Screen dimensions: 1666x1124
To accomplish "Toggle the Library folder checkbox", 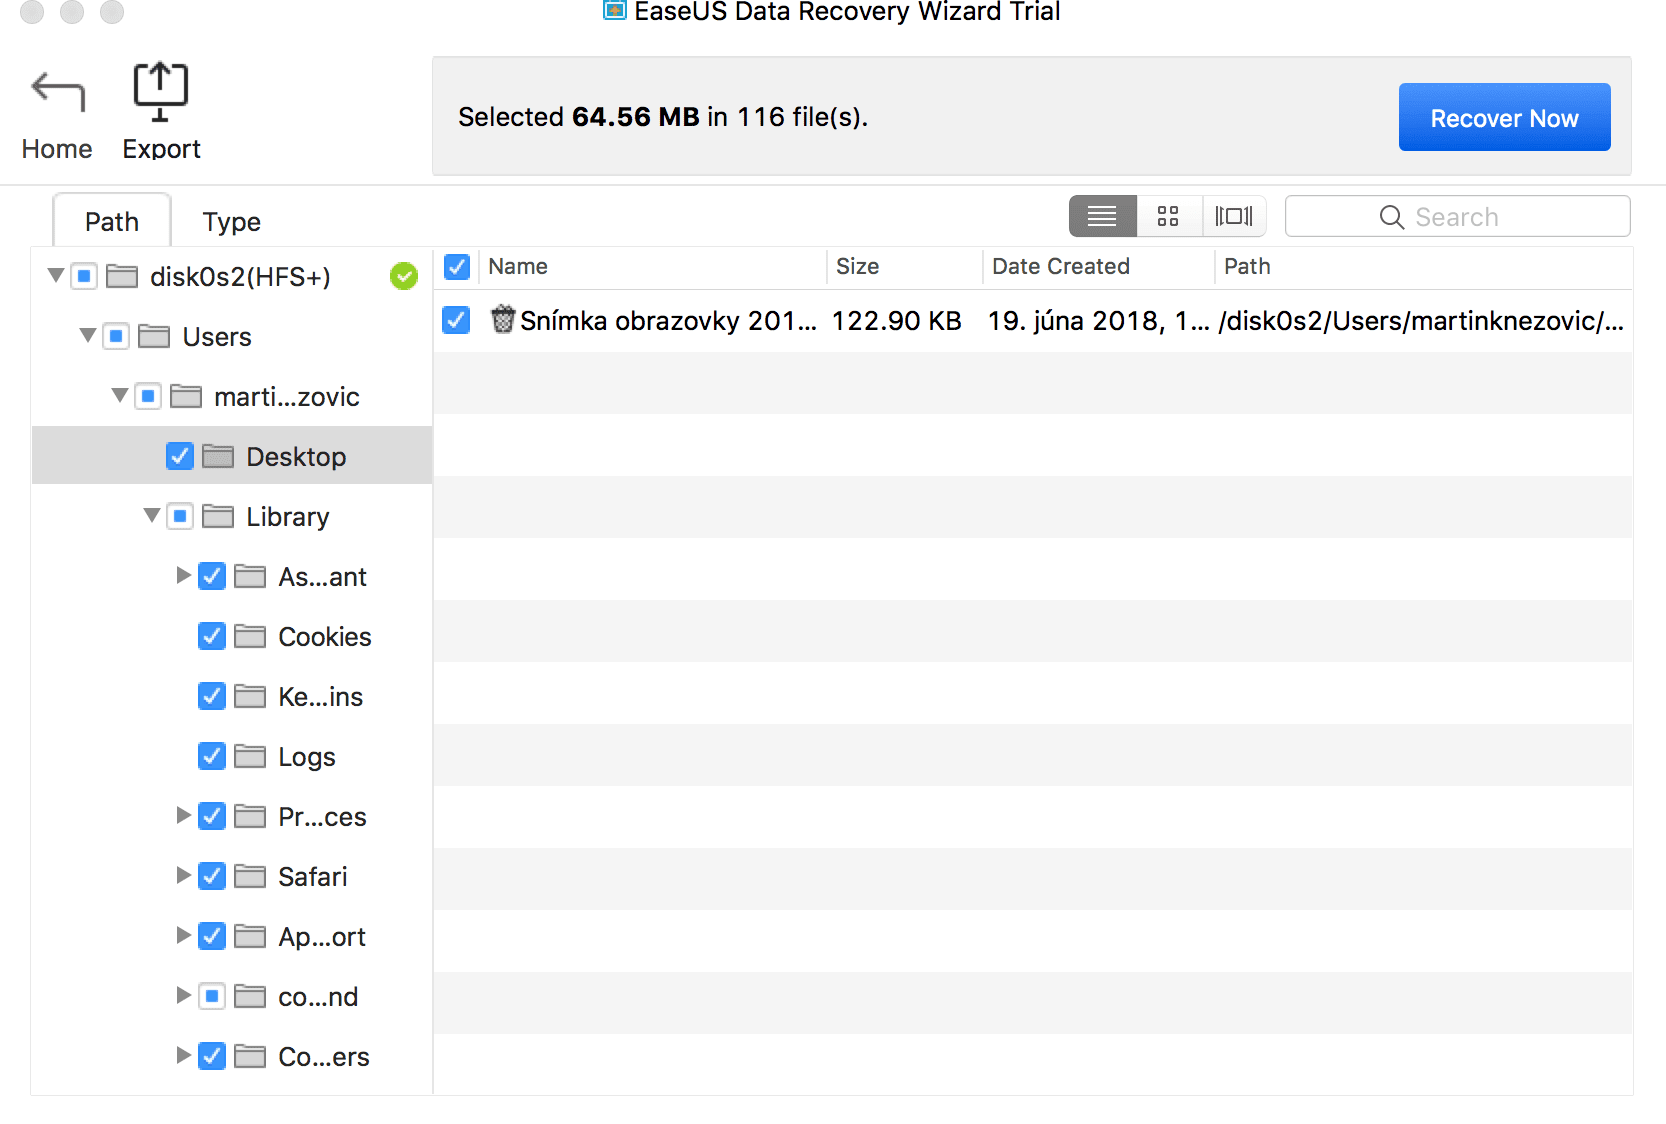I will (x=180, y=516).
